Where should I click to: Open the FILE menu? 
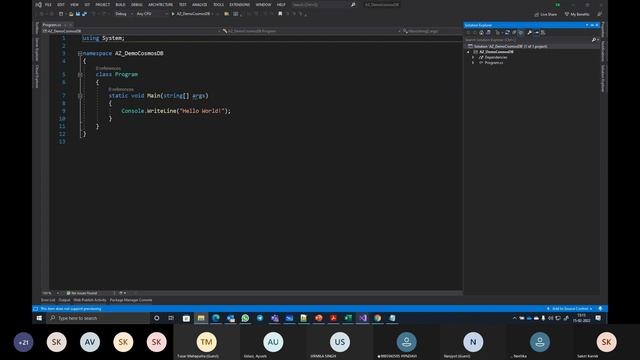[48, 4]
